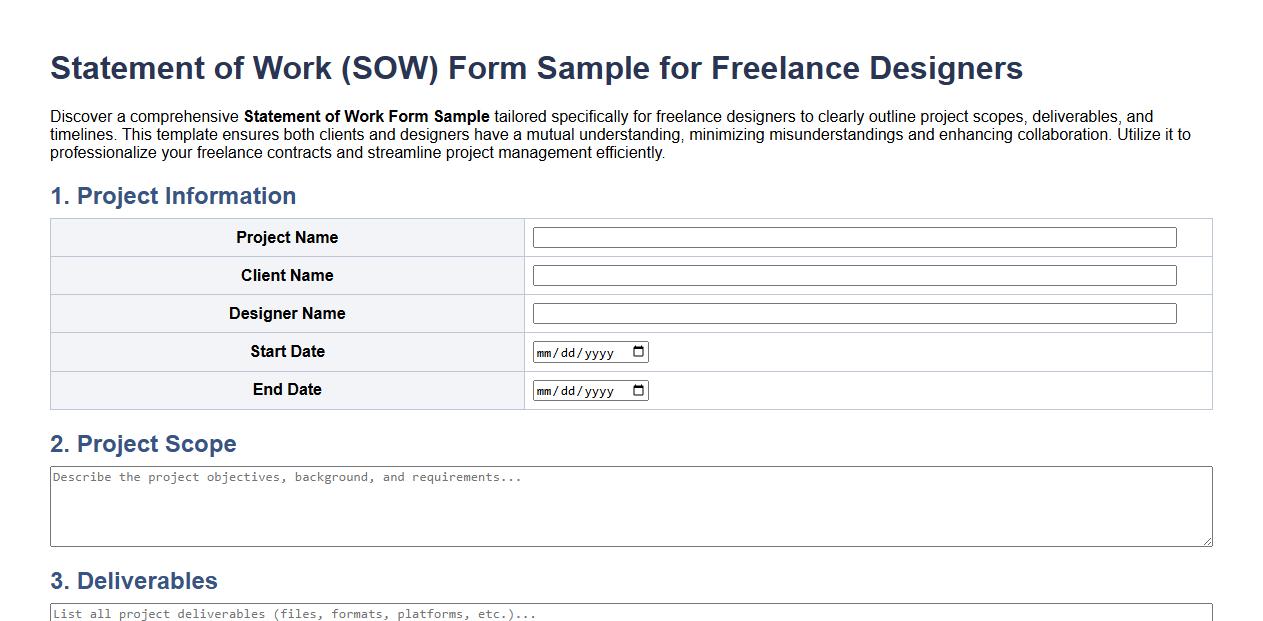Open the Start Date calendar picker icon
The width and height of the screenshot is (1263, 621).
639,351
